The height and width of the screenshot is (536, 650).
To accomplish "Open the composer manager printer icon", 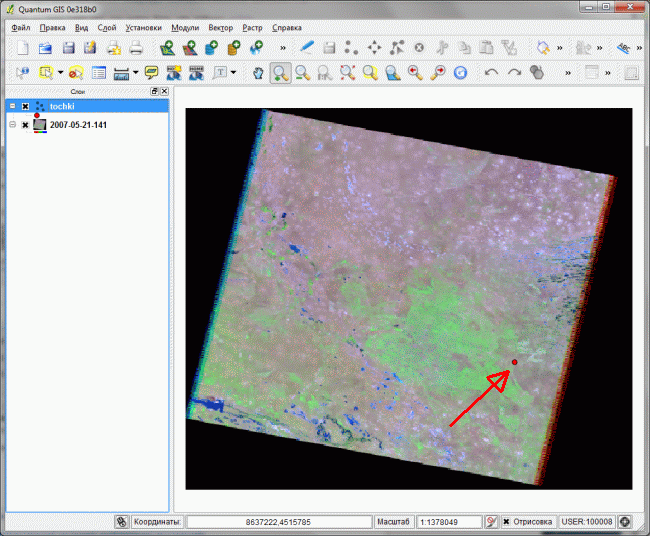I will coord(136,48).
